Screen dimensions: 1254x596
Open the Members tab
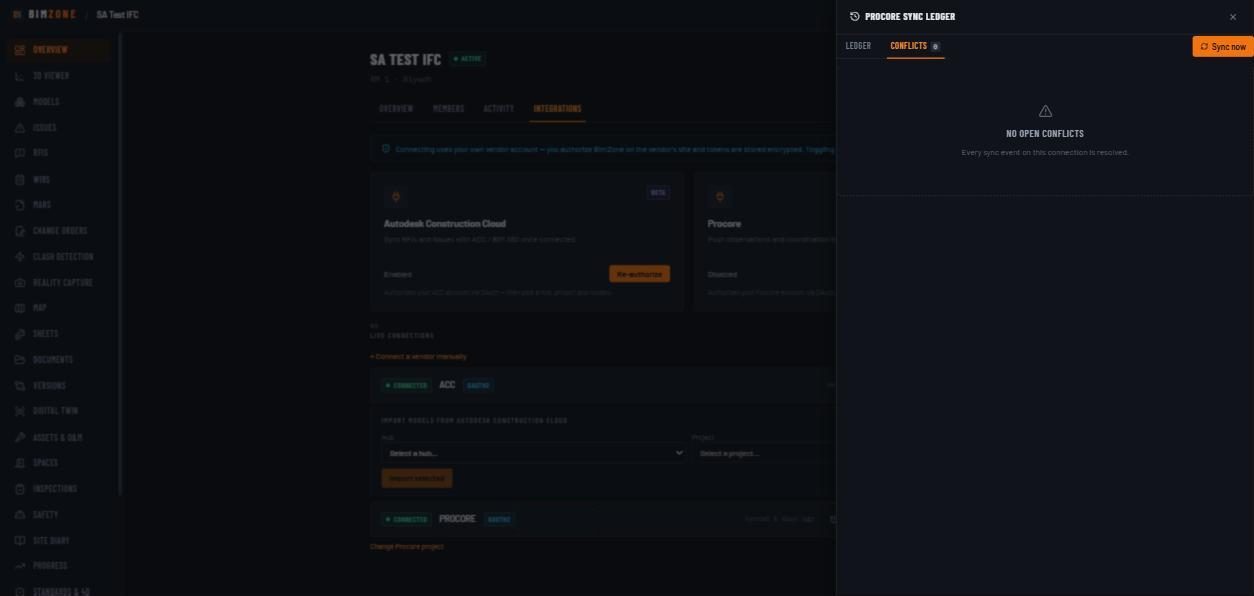[448, 109]
